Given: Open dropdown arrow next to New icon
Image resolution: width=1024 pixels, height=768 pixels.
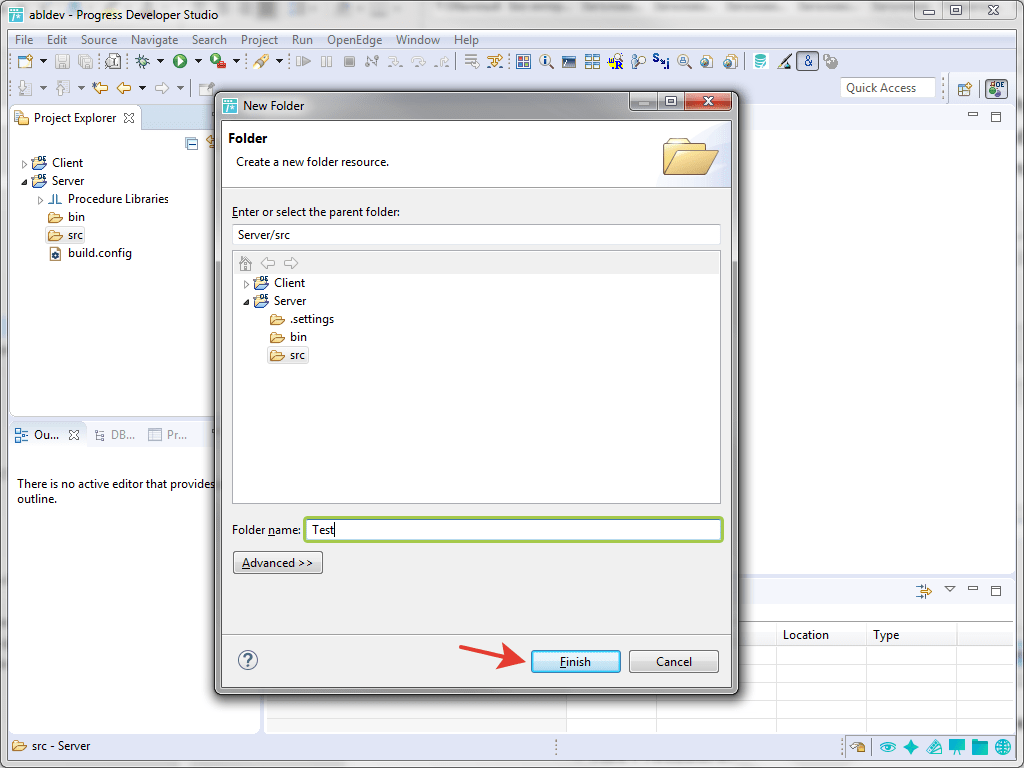Looking at the screenshot, I should [43, 62].
